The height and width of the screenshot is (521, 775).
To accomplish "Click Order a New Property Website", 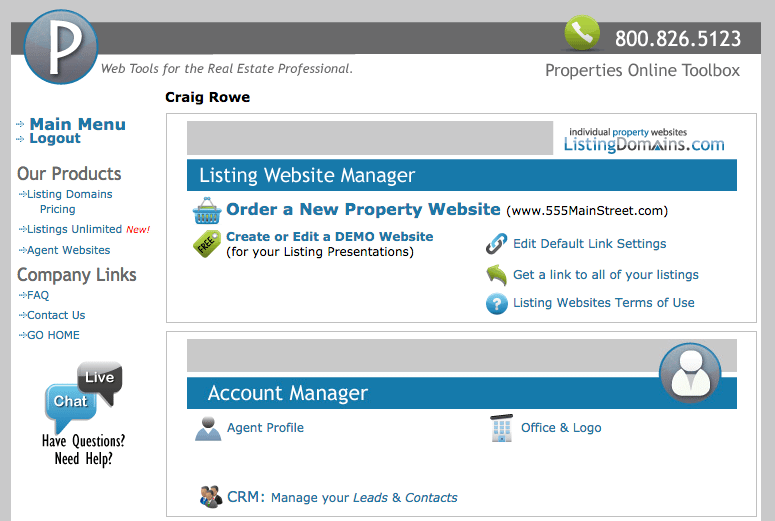I will 363,209.
